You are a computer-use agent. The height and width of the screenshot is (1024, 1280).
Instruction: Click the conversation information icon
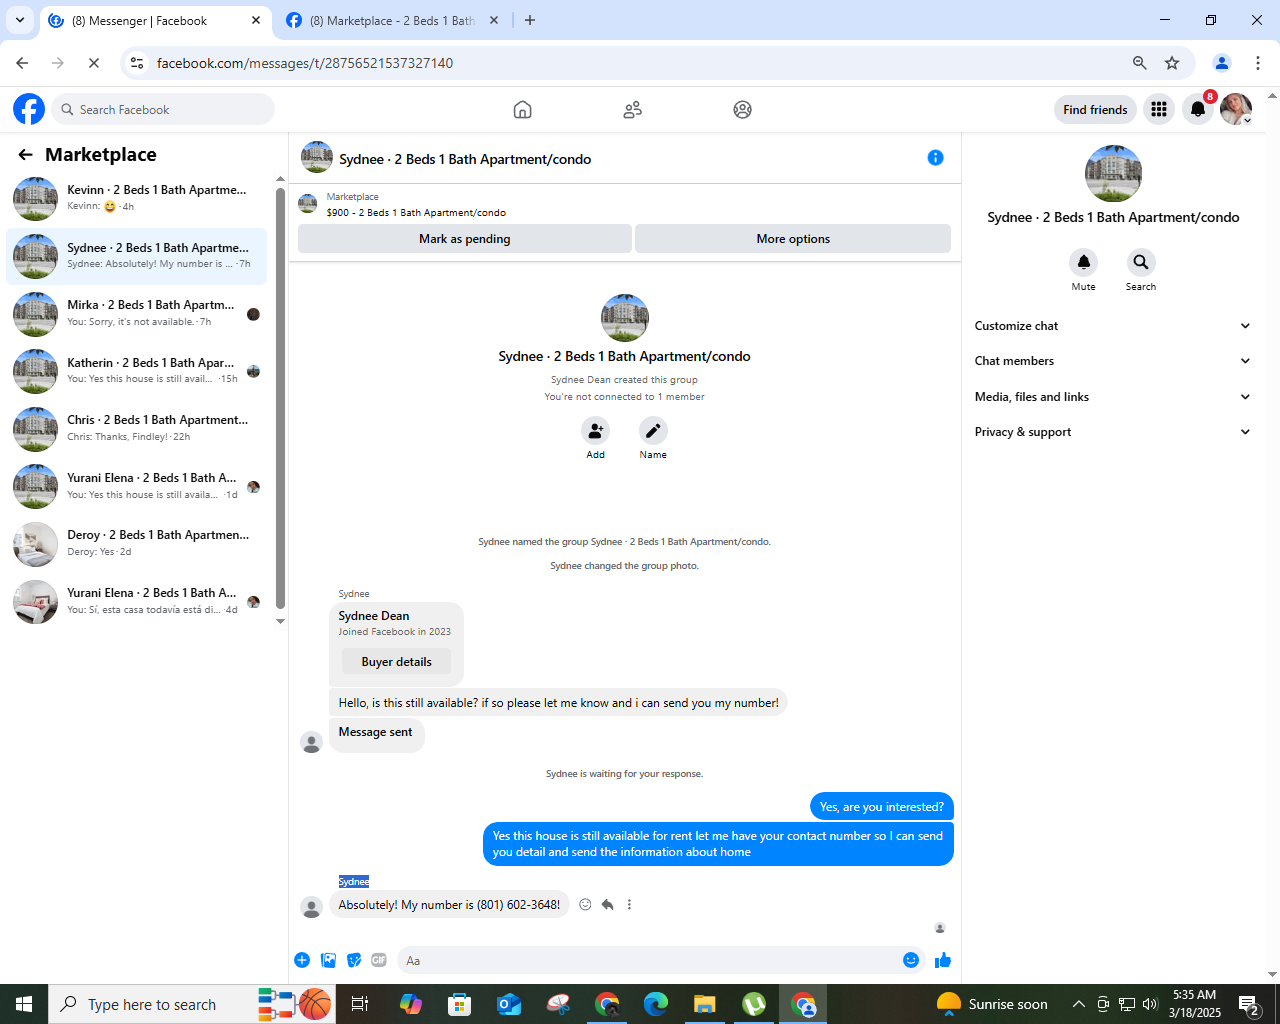coord(935,157)
